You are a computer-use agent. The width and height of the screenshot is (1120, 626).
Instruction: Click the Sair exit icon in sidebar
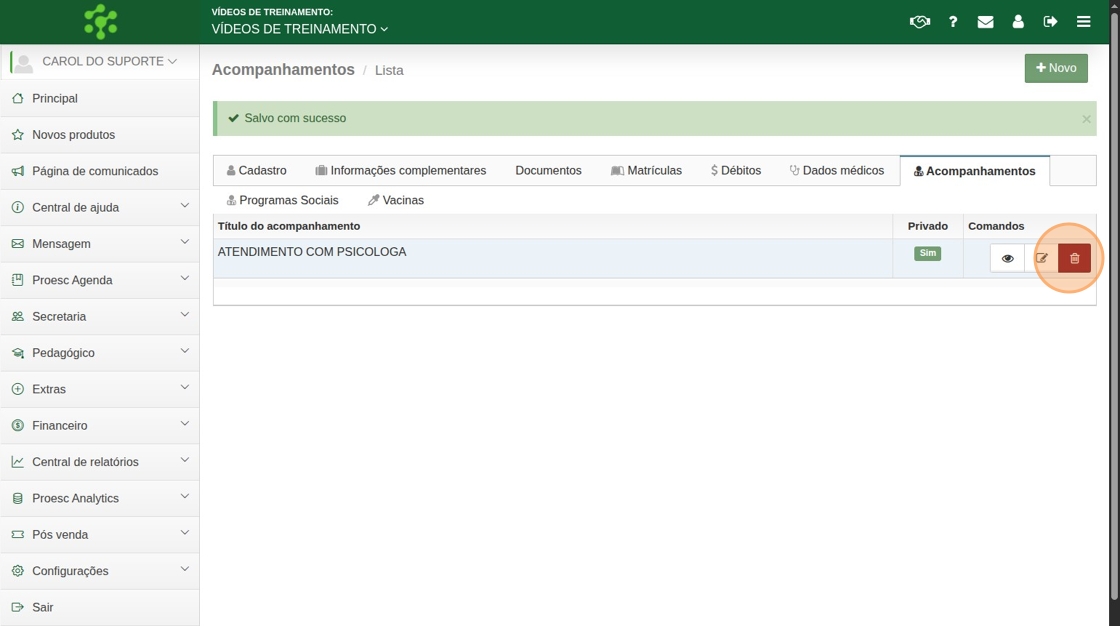pos(18,607)
